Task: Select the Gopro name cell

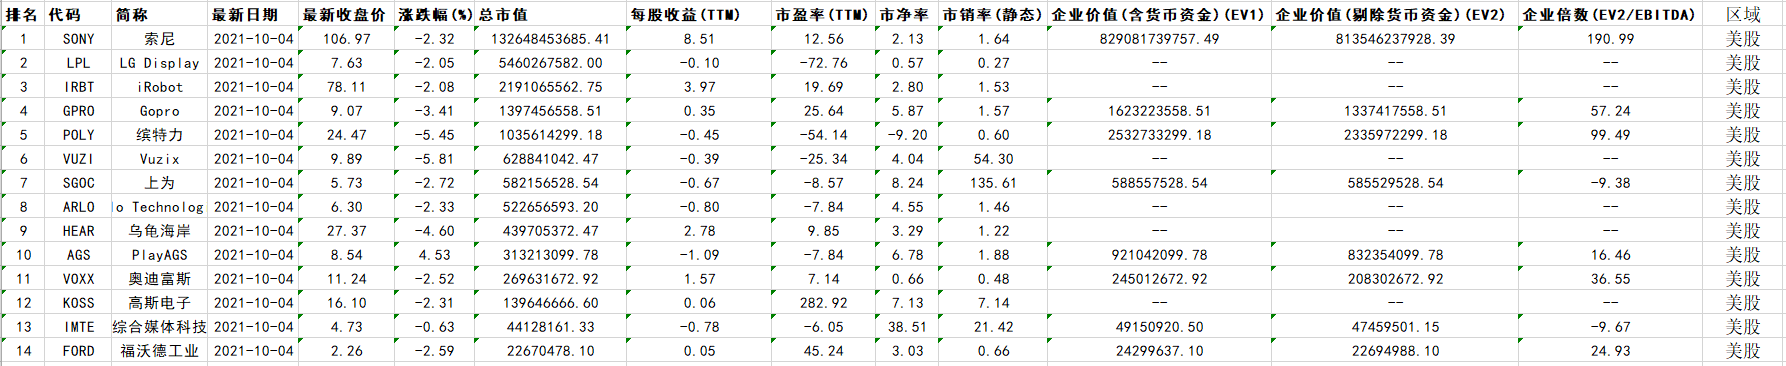Action: tap(159, 111)
